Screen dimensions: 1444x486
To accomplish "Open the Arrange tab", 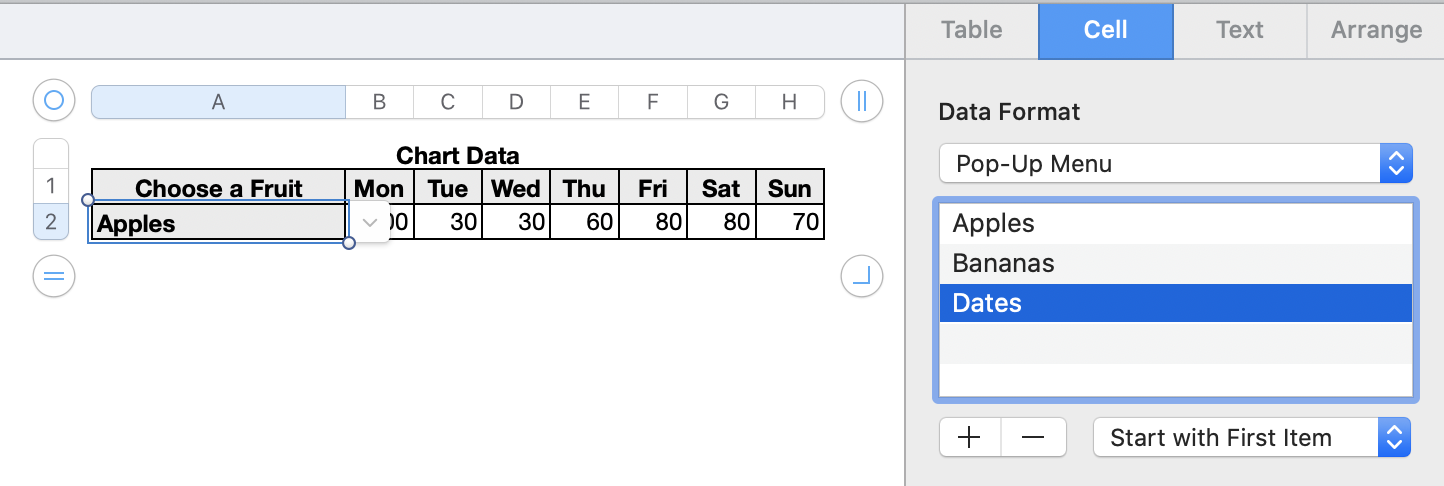I will tap(1376, 30).
